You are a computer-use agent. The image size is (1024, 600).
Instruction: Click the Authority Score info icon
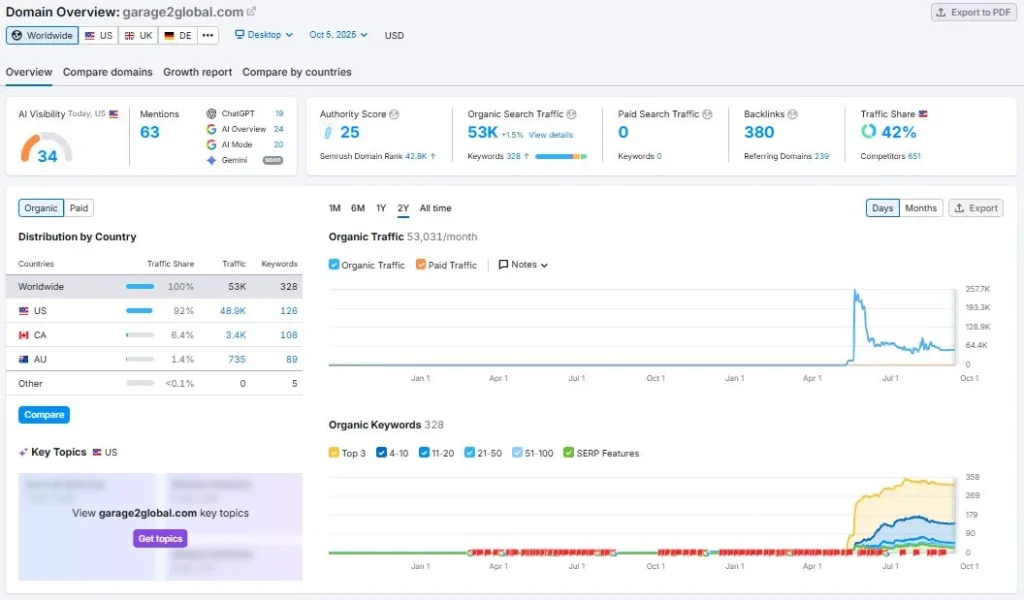pyautogui.click(x=394, y=114)
